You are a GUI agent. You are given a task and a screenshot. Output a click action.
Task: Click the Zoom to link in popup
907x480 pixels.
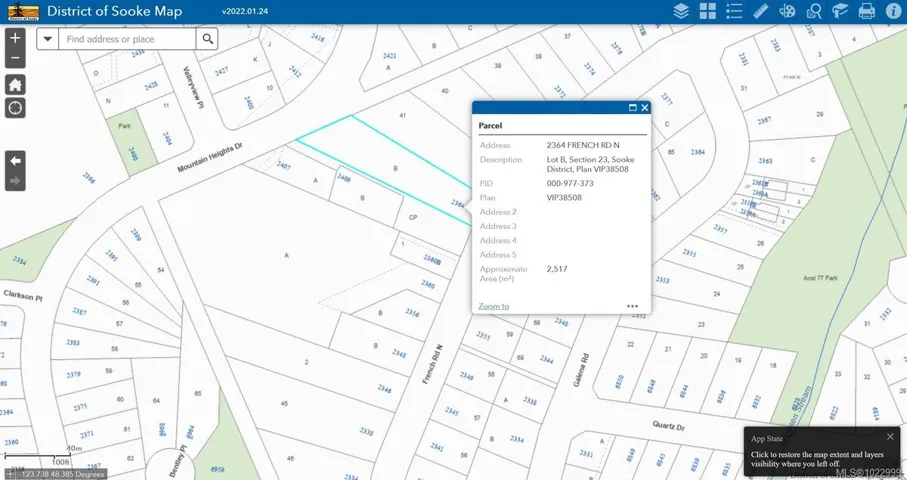pos(493,306)
